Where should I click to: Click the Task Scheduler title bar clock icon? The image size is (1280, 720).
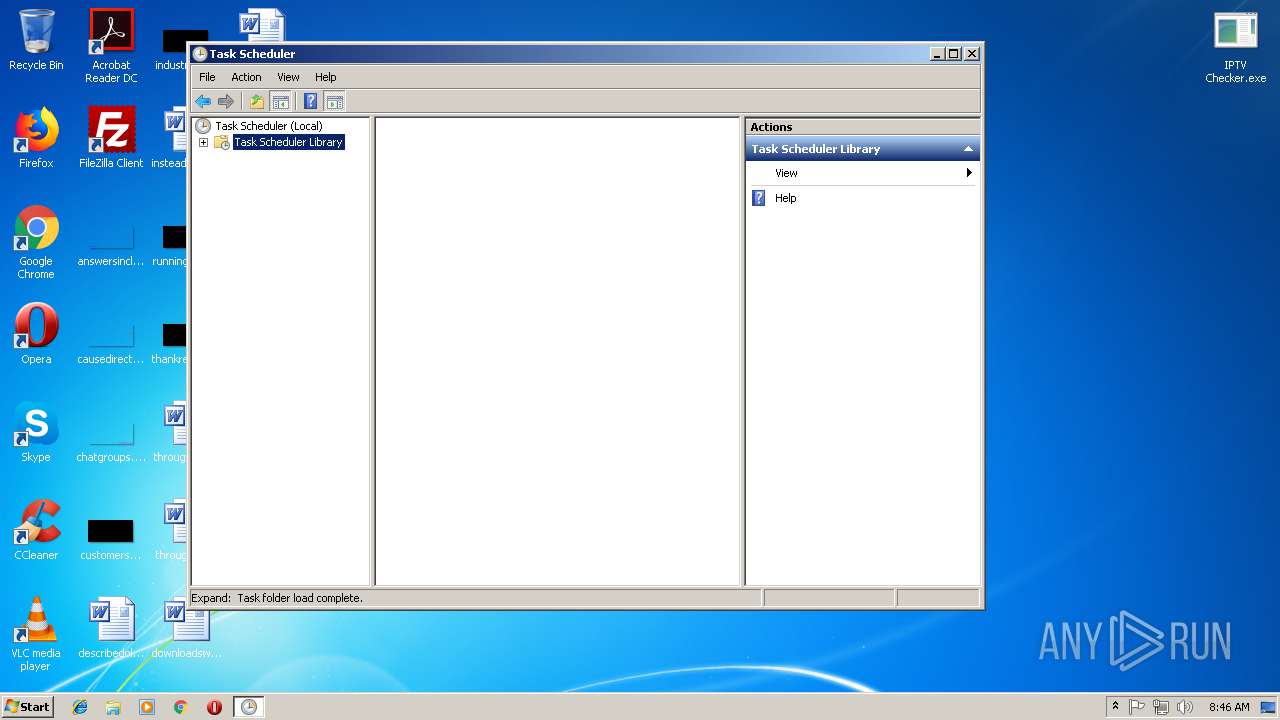click(x=200, y=54)
